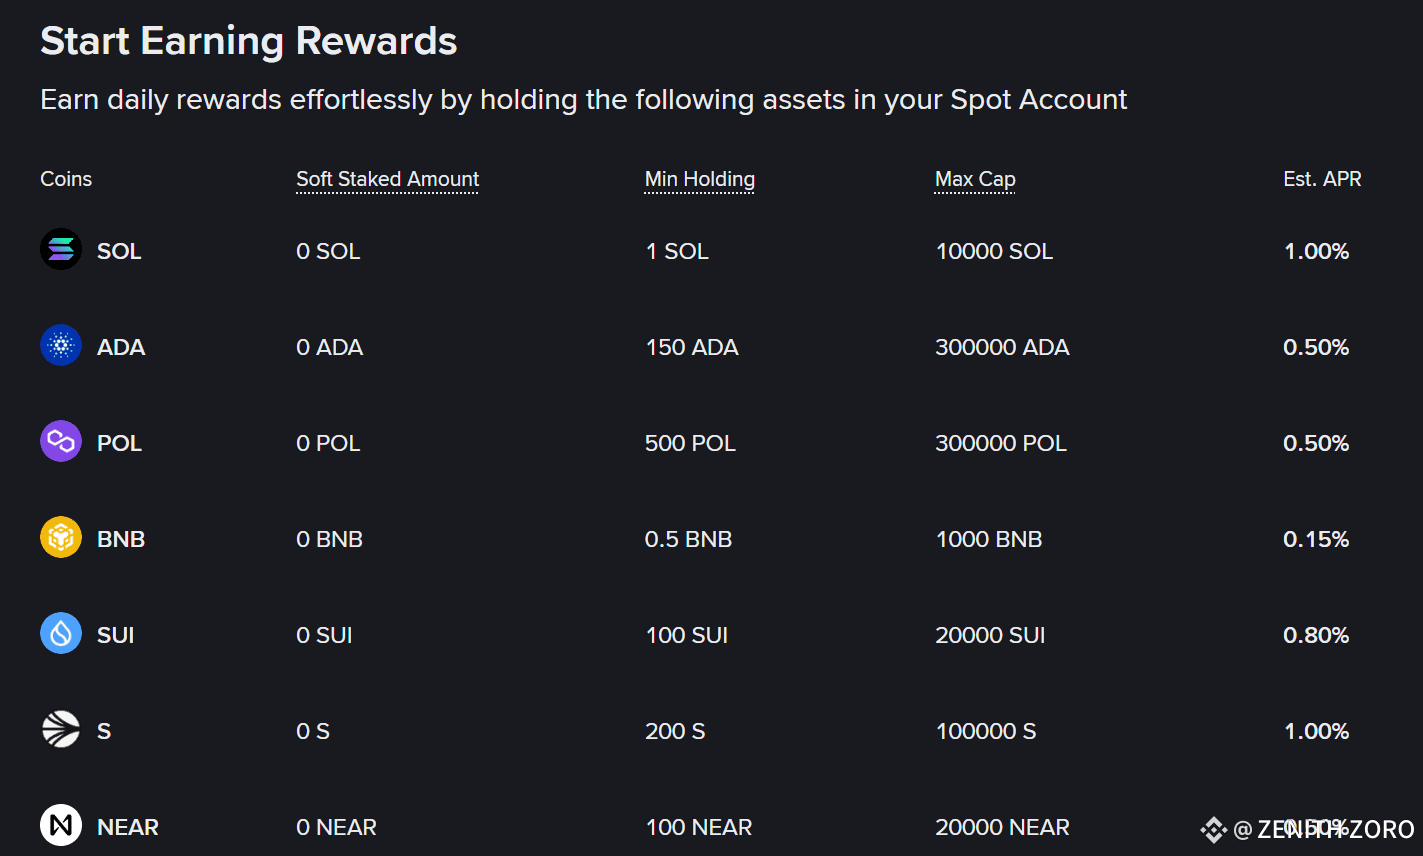Click the NEAR coin icon
The image size is (1423, 856).
pyautogui.click(x=61, y=826)
